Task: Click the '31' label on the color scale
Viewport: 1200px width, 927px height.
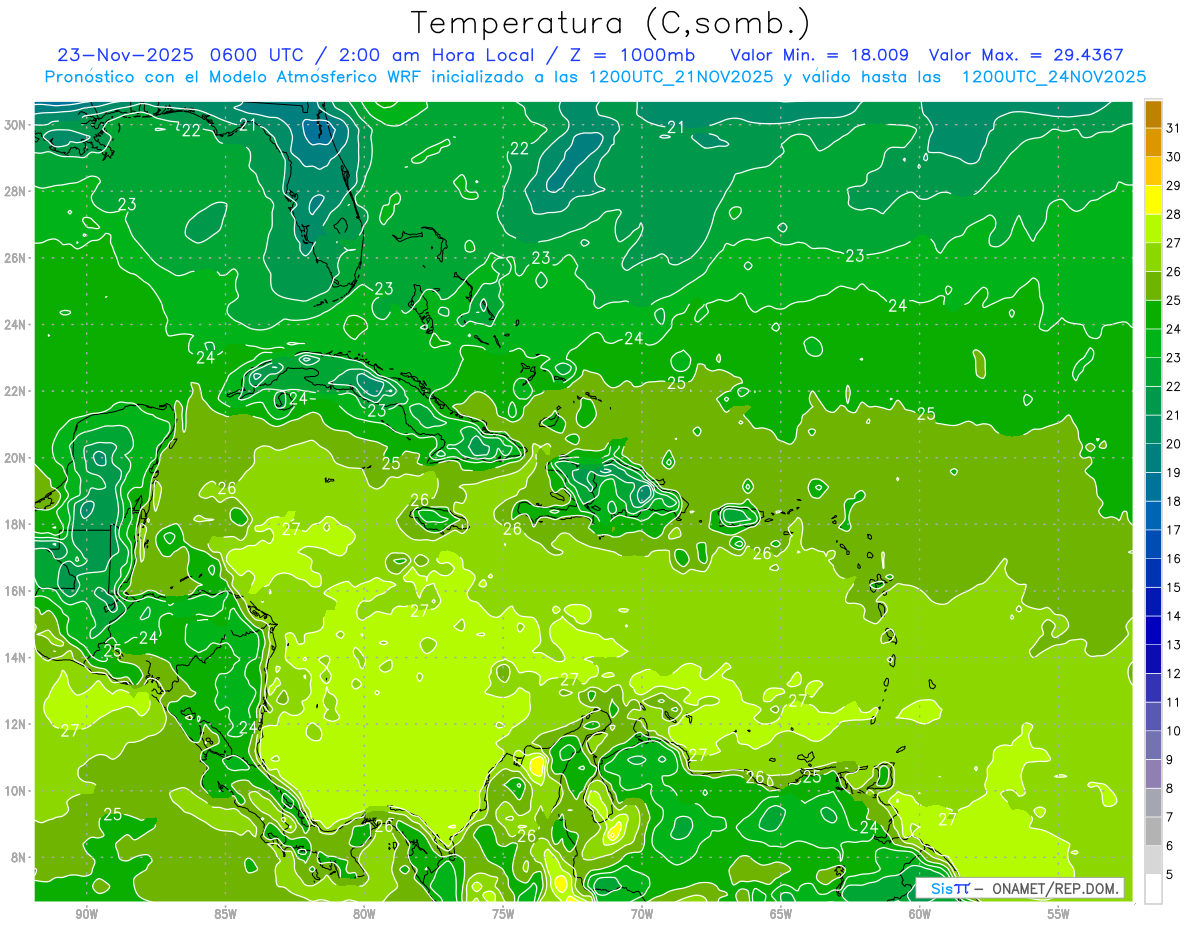Action: (x=1173, y=128)
